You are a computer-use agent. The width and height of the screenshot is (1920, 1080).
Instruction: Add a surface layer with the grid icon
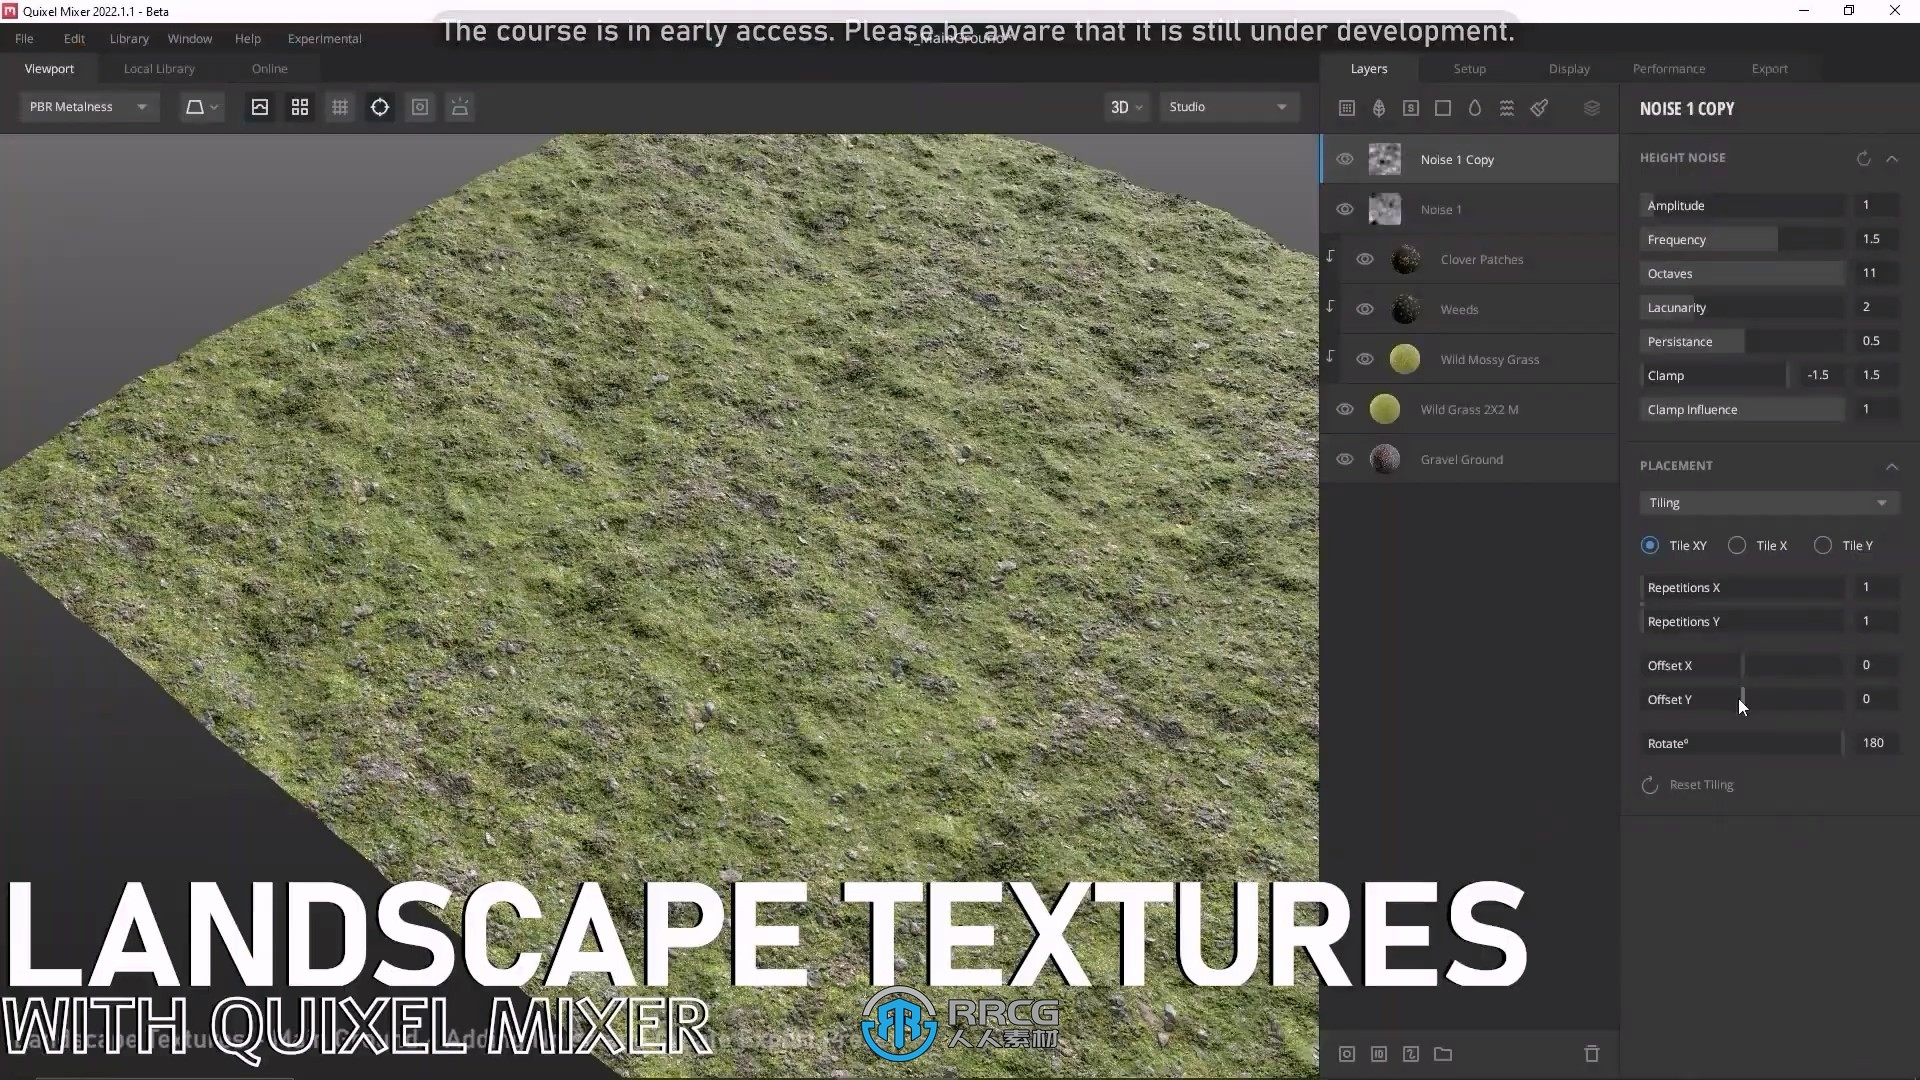pyautogui.click(x=1347, y=108)
